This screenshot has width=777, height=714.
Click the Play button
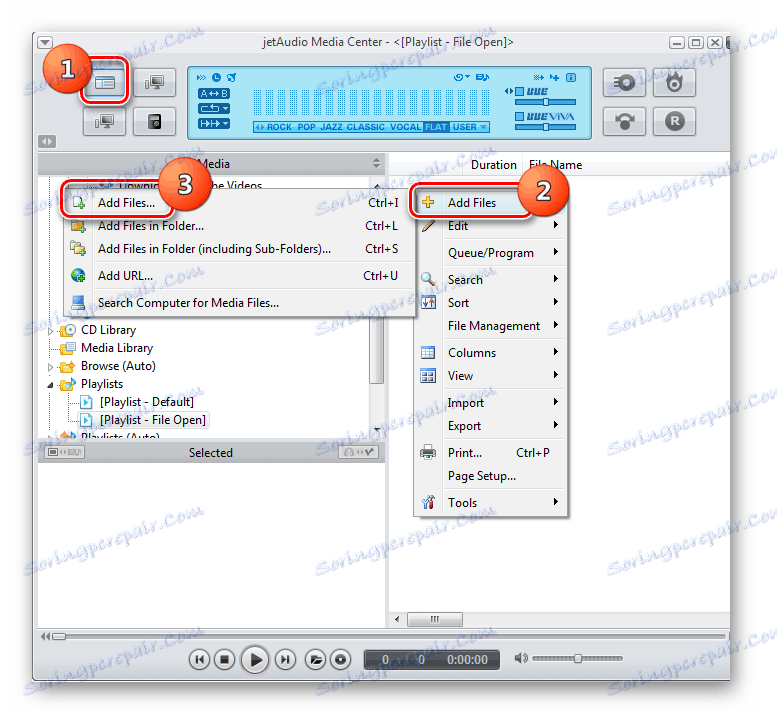pyautogui.click(x=255, y=659)
